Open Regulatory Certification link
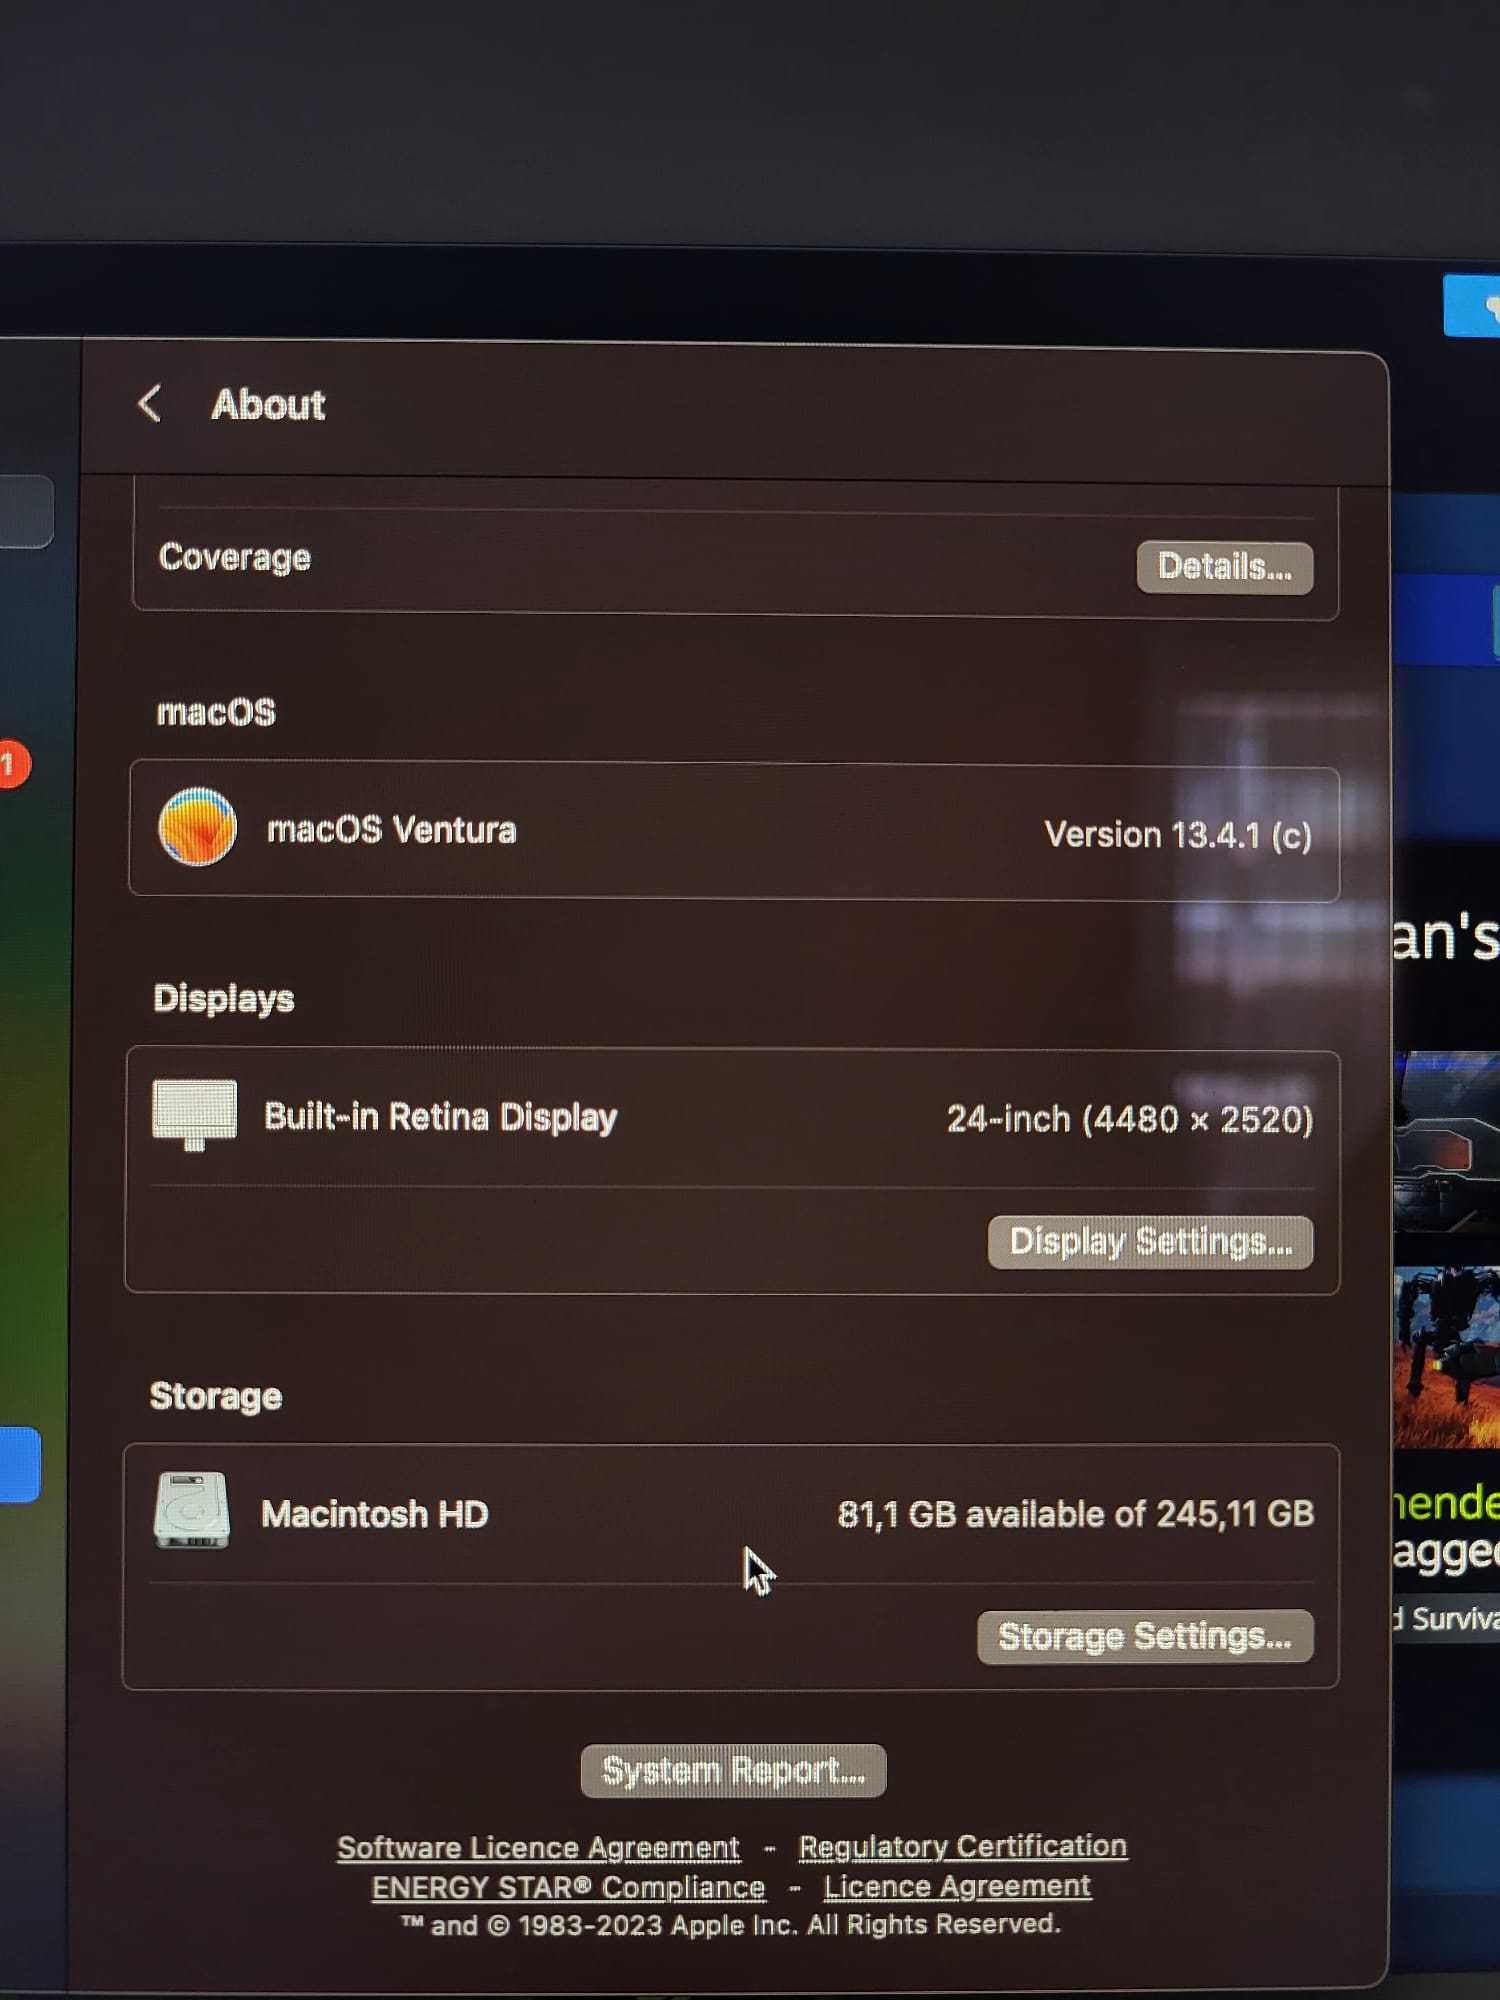This screenshot has height=2000, width=1500. [x=963, y=1846]
